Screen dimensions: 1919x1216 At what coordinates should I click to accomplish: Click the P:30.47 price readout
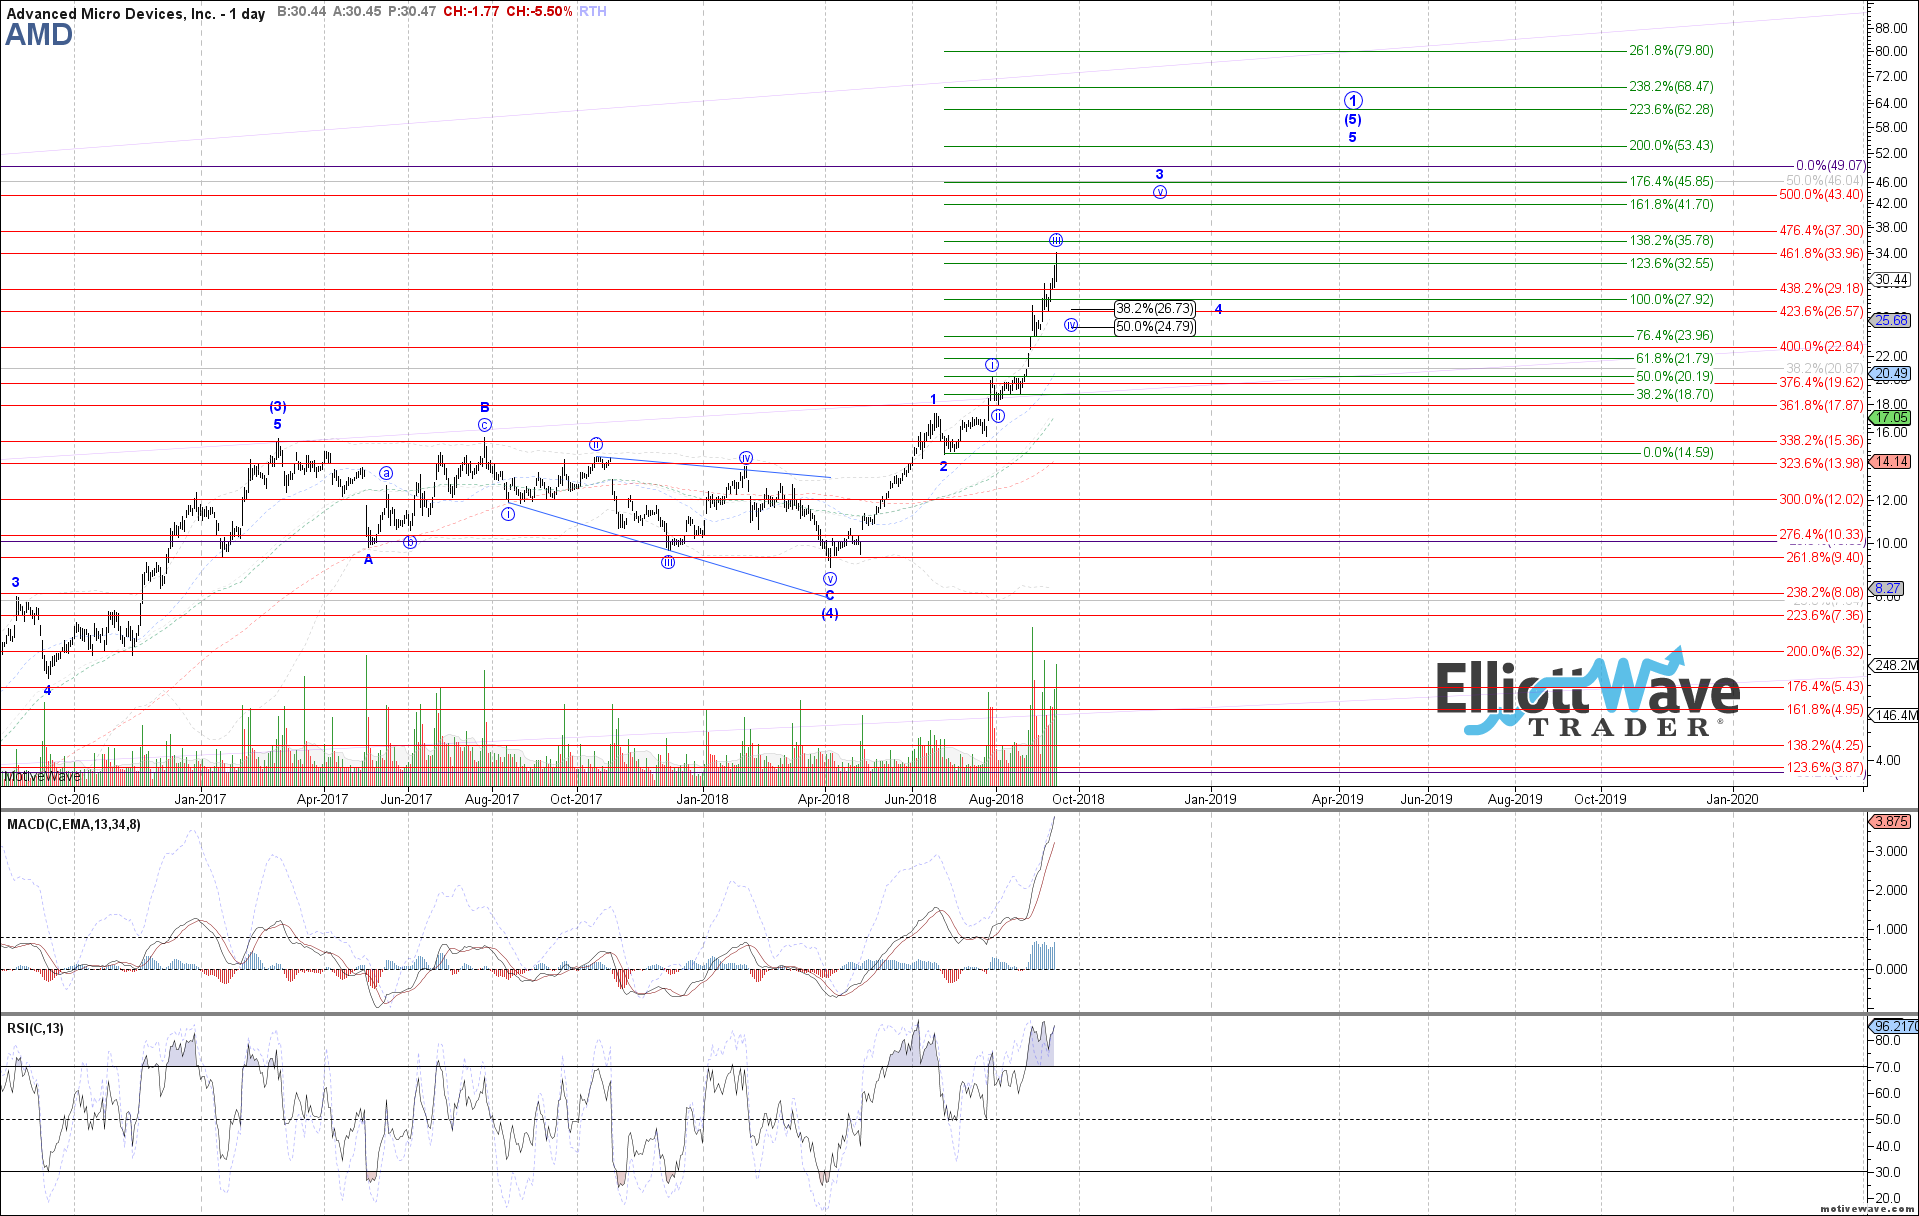pos(412,12)
